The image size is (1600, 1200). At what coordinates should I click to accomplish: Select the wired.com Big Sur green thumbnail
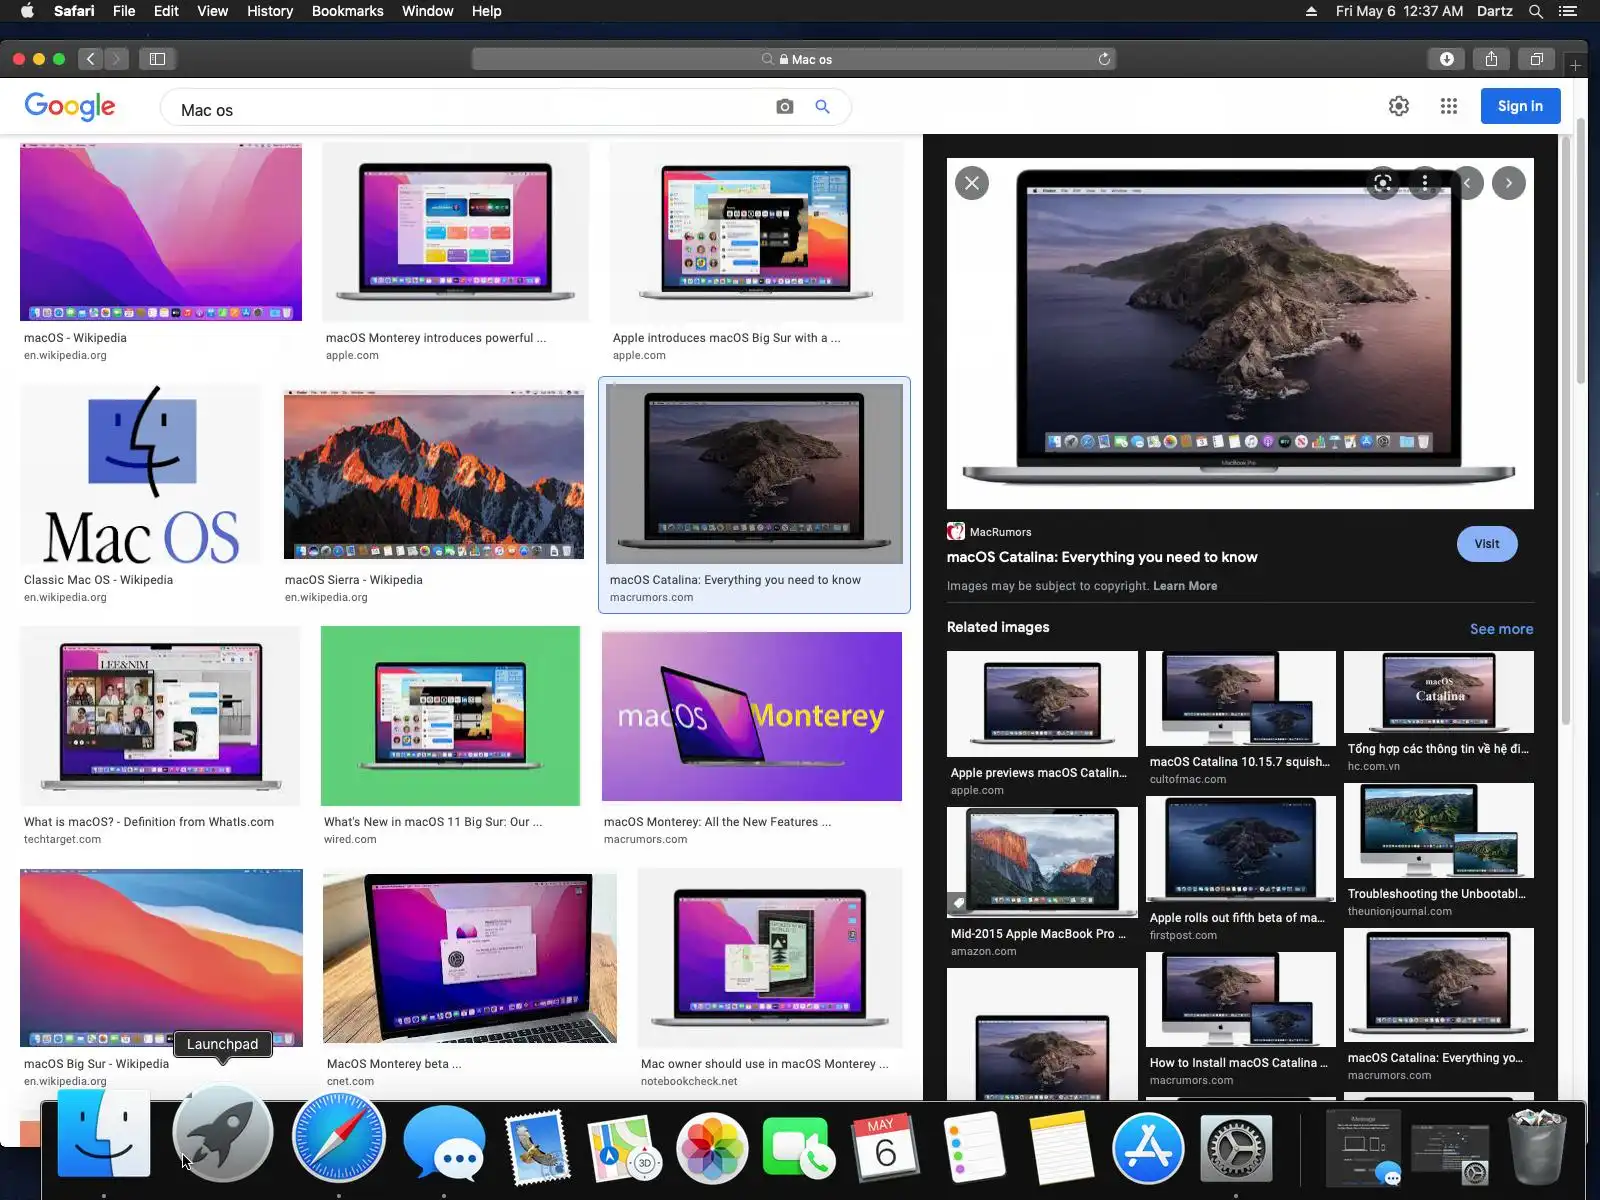(450, 716)
